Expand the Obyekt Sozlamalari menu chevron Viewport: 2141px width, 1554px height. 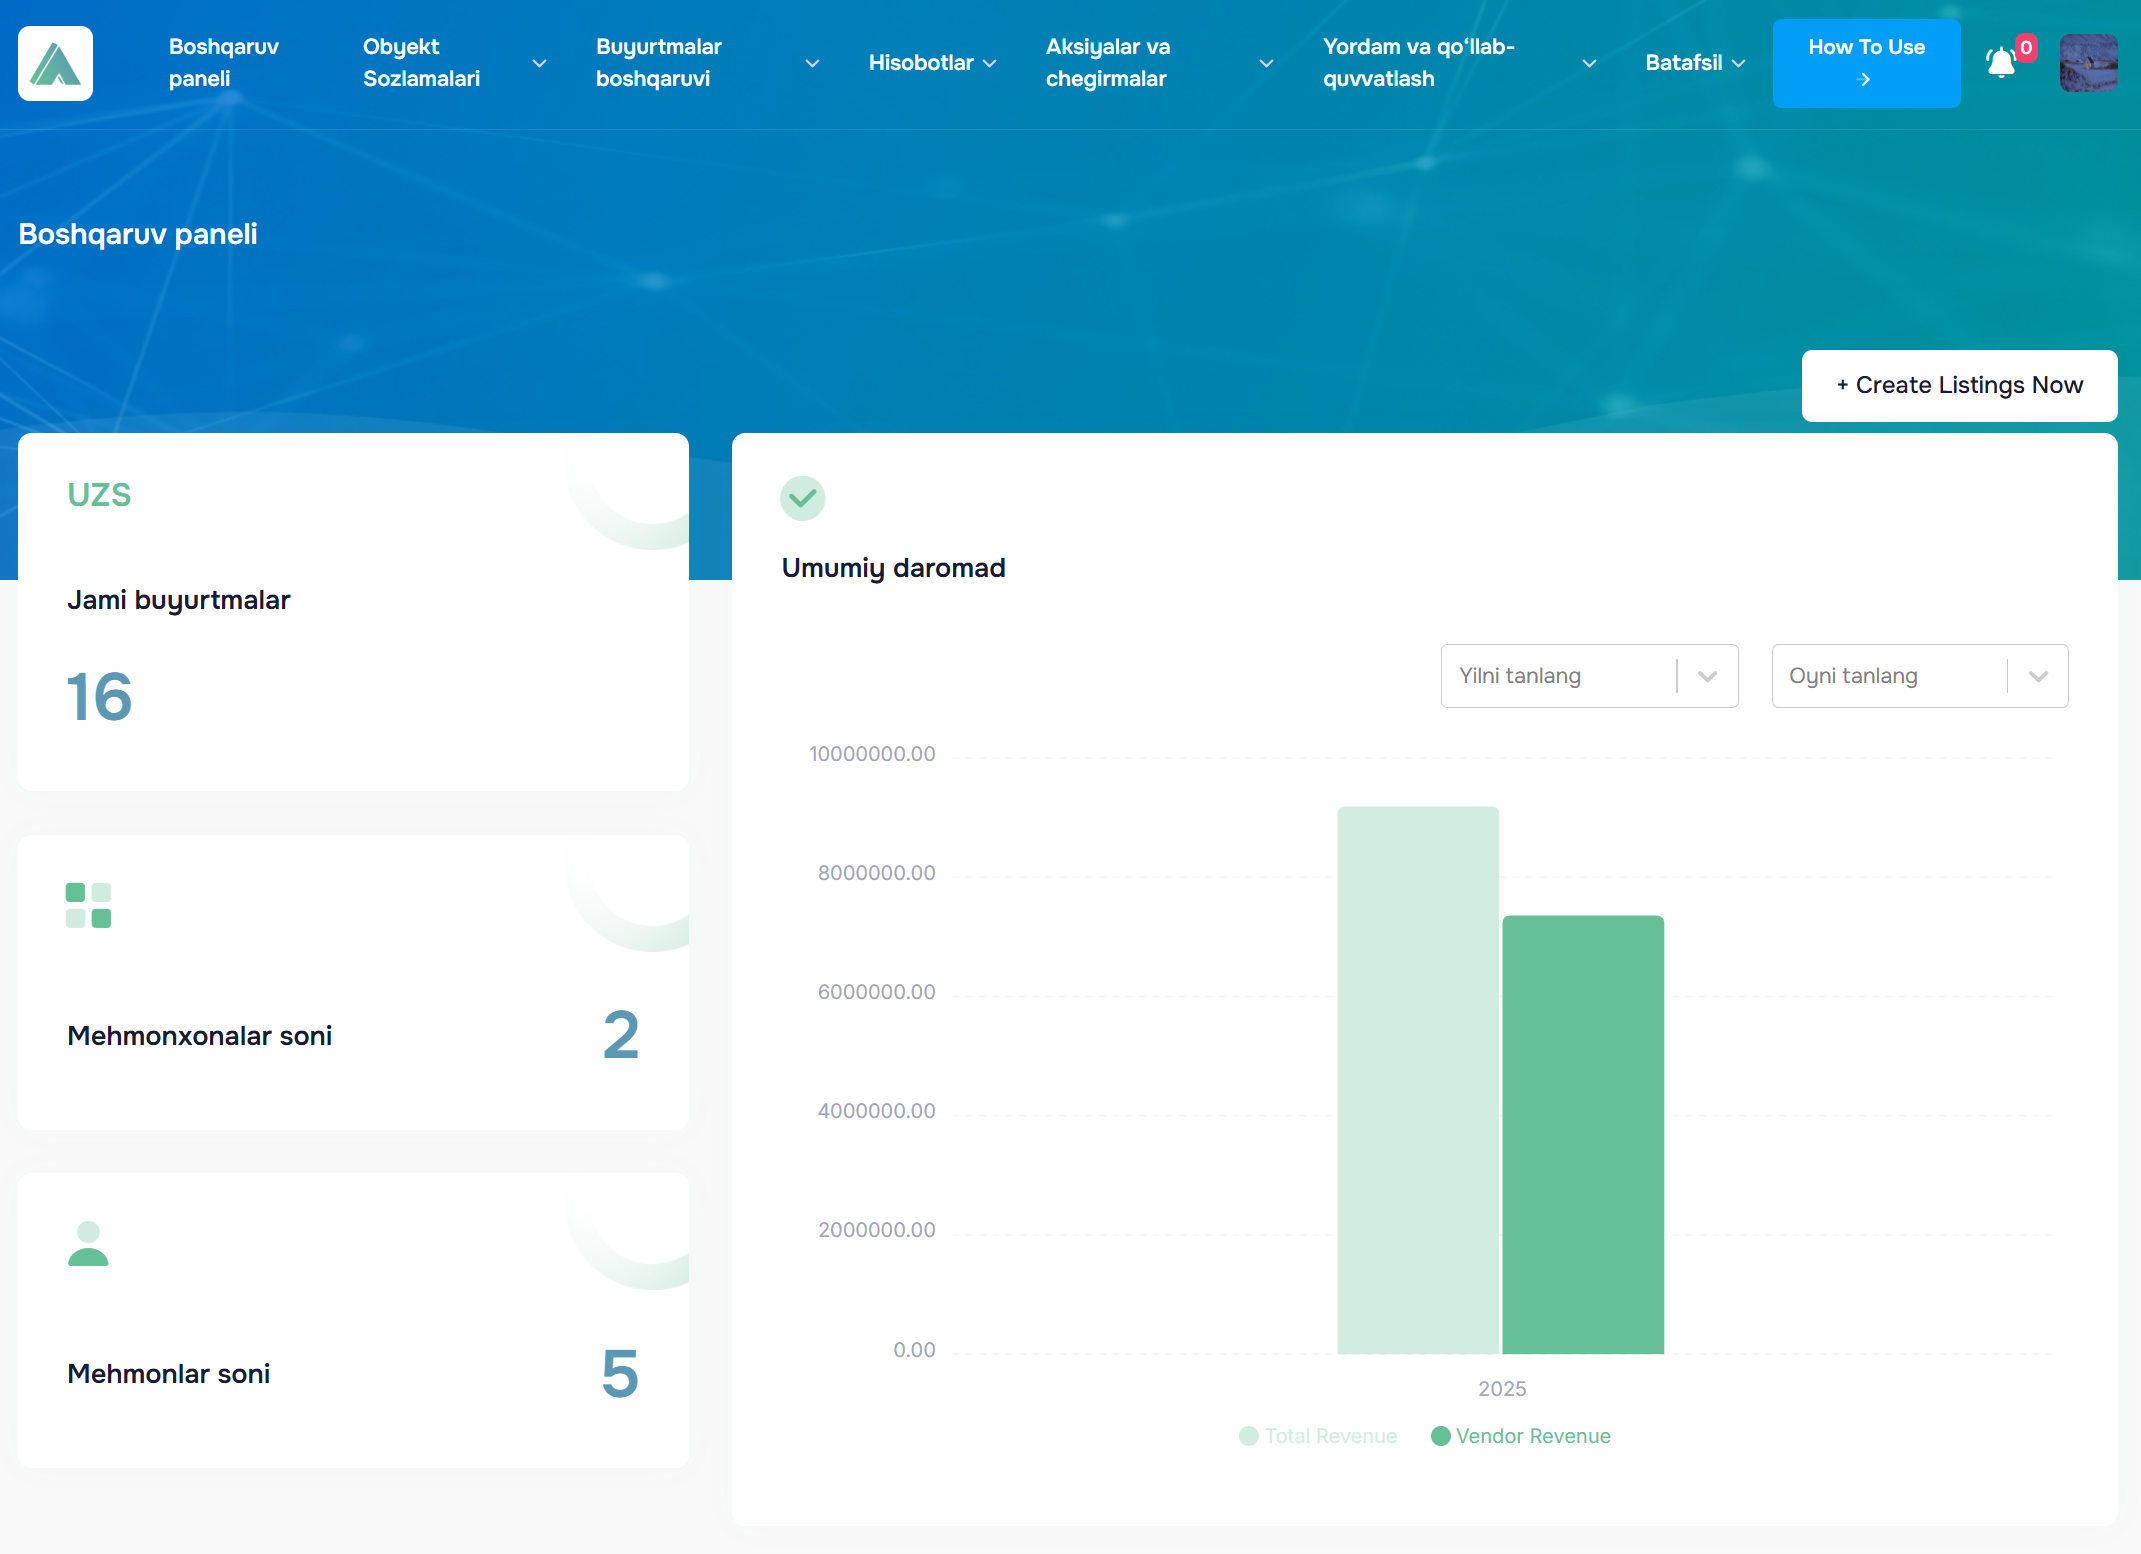tap(539, 63)
